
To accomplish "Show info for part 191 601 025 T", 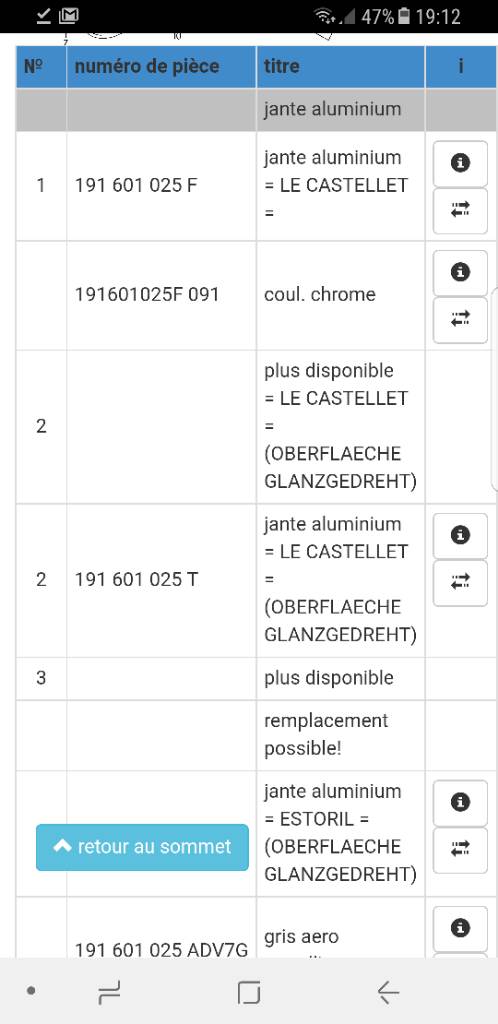I will pyautogui.click(x=460, y=536).
